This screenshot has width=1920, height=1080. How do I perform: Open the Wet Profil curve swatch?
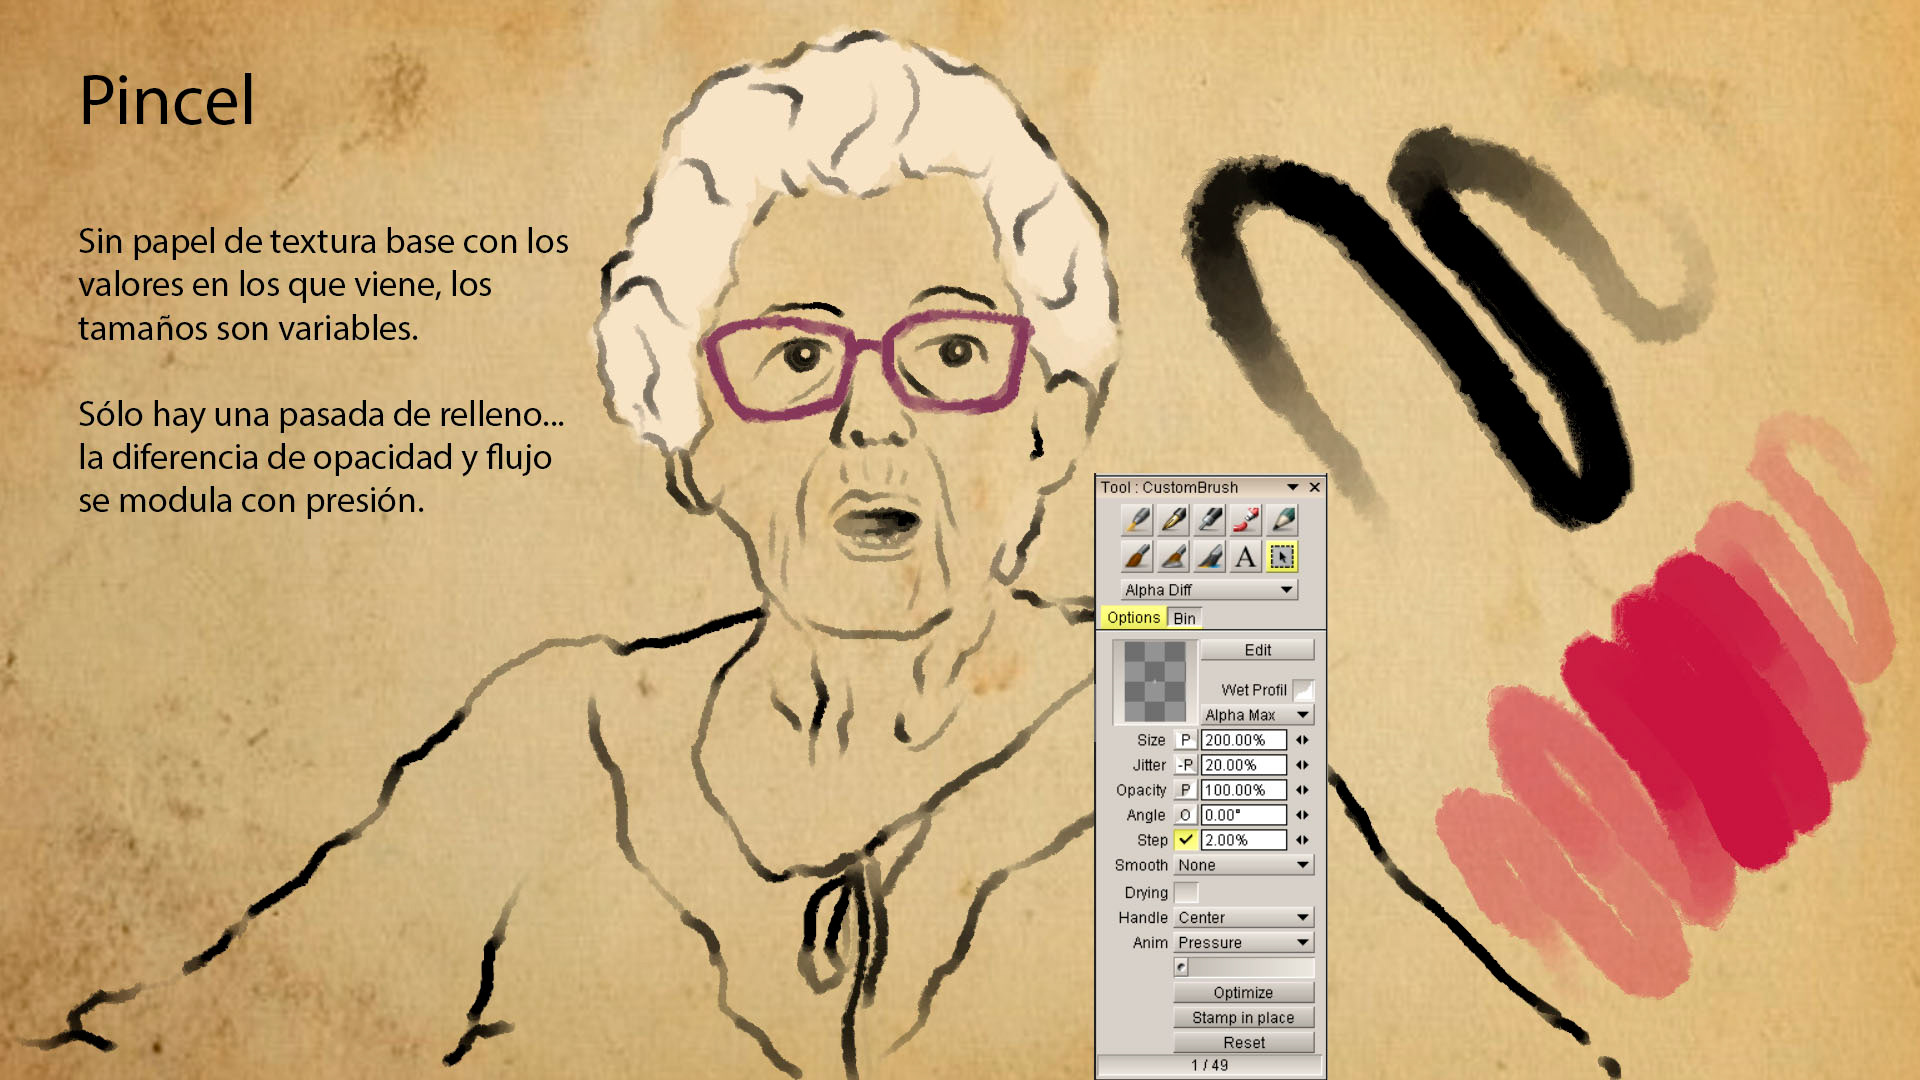pyautogui.click(x=1303, y=690)
